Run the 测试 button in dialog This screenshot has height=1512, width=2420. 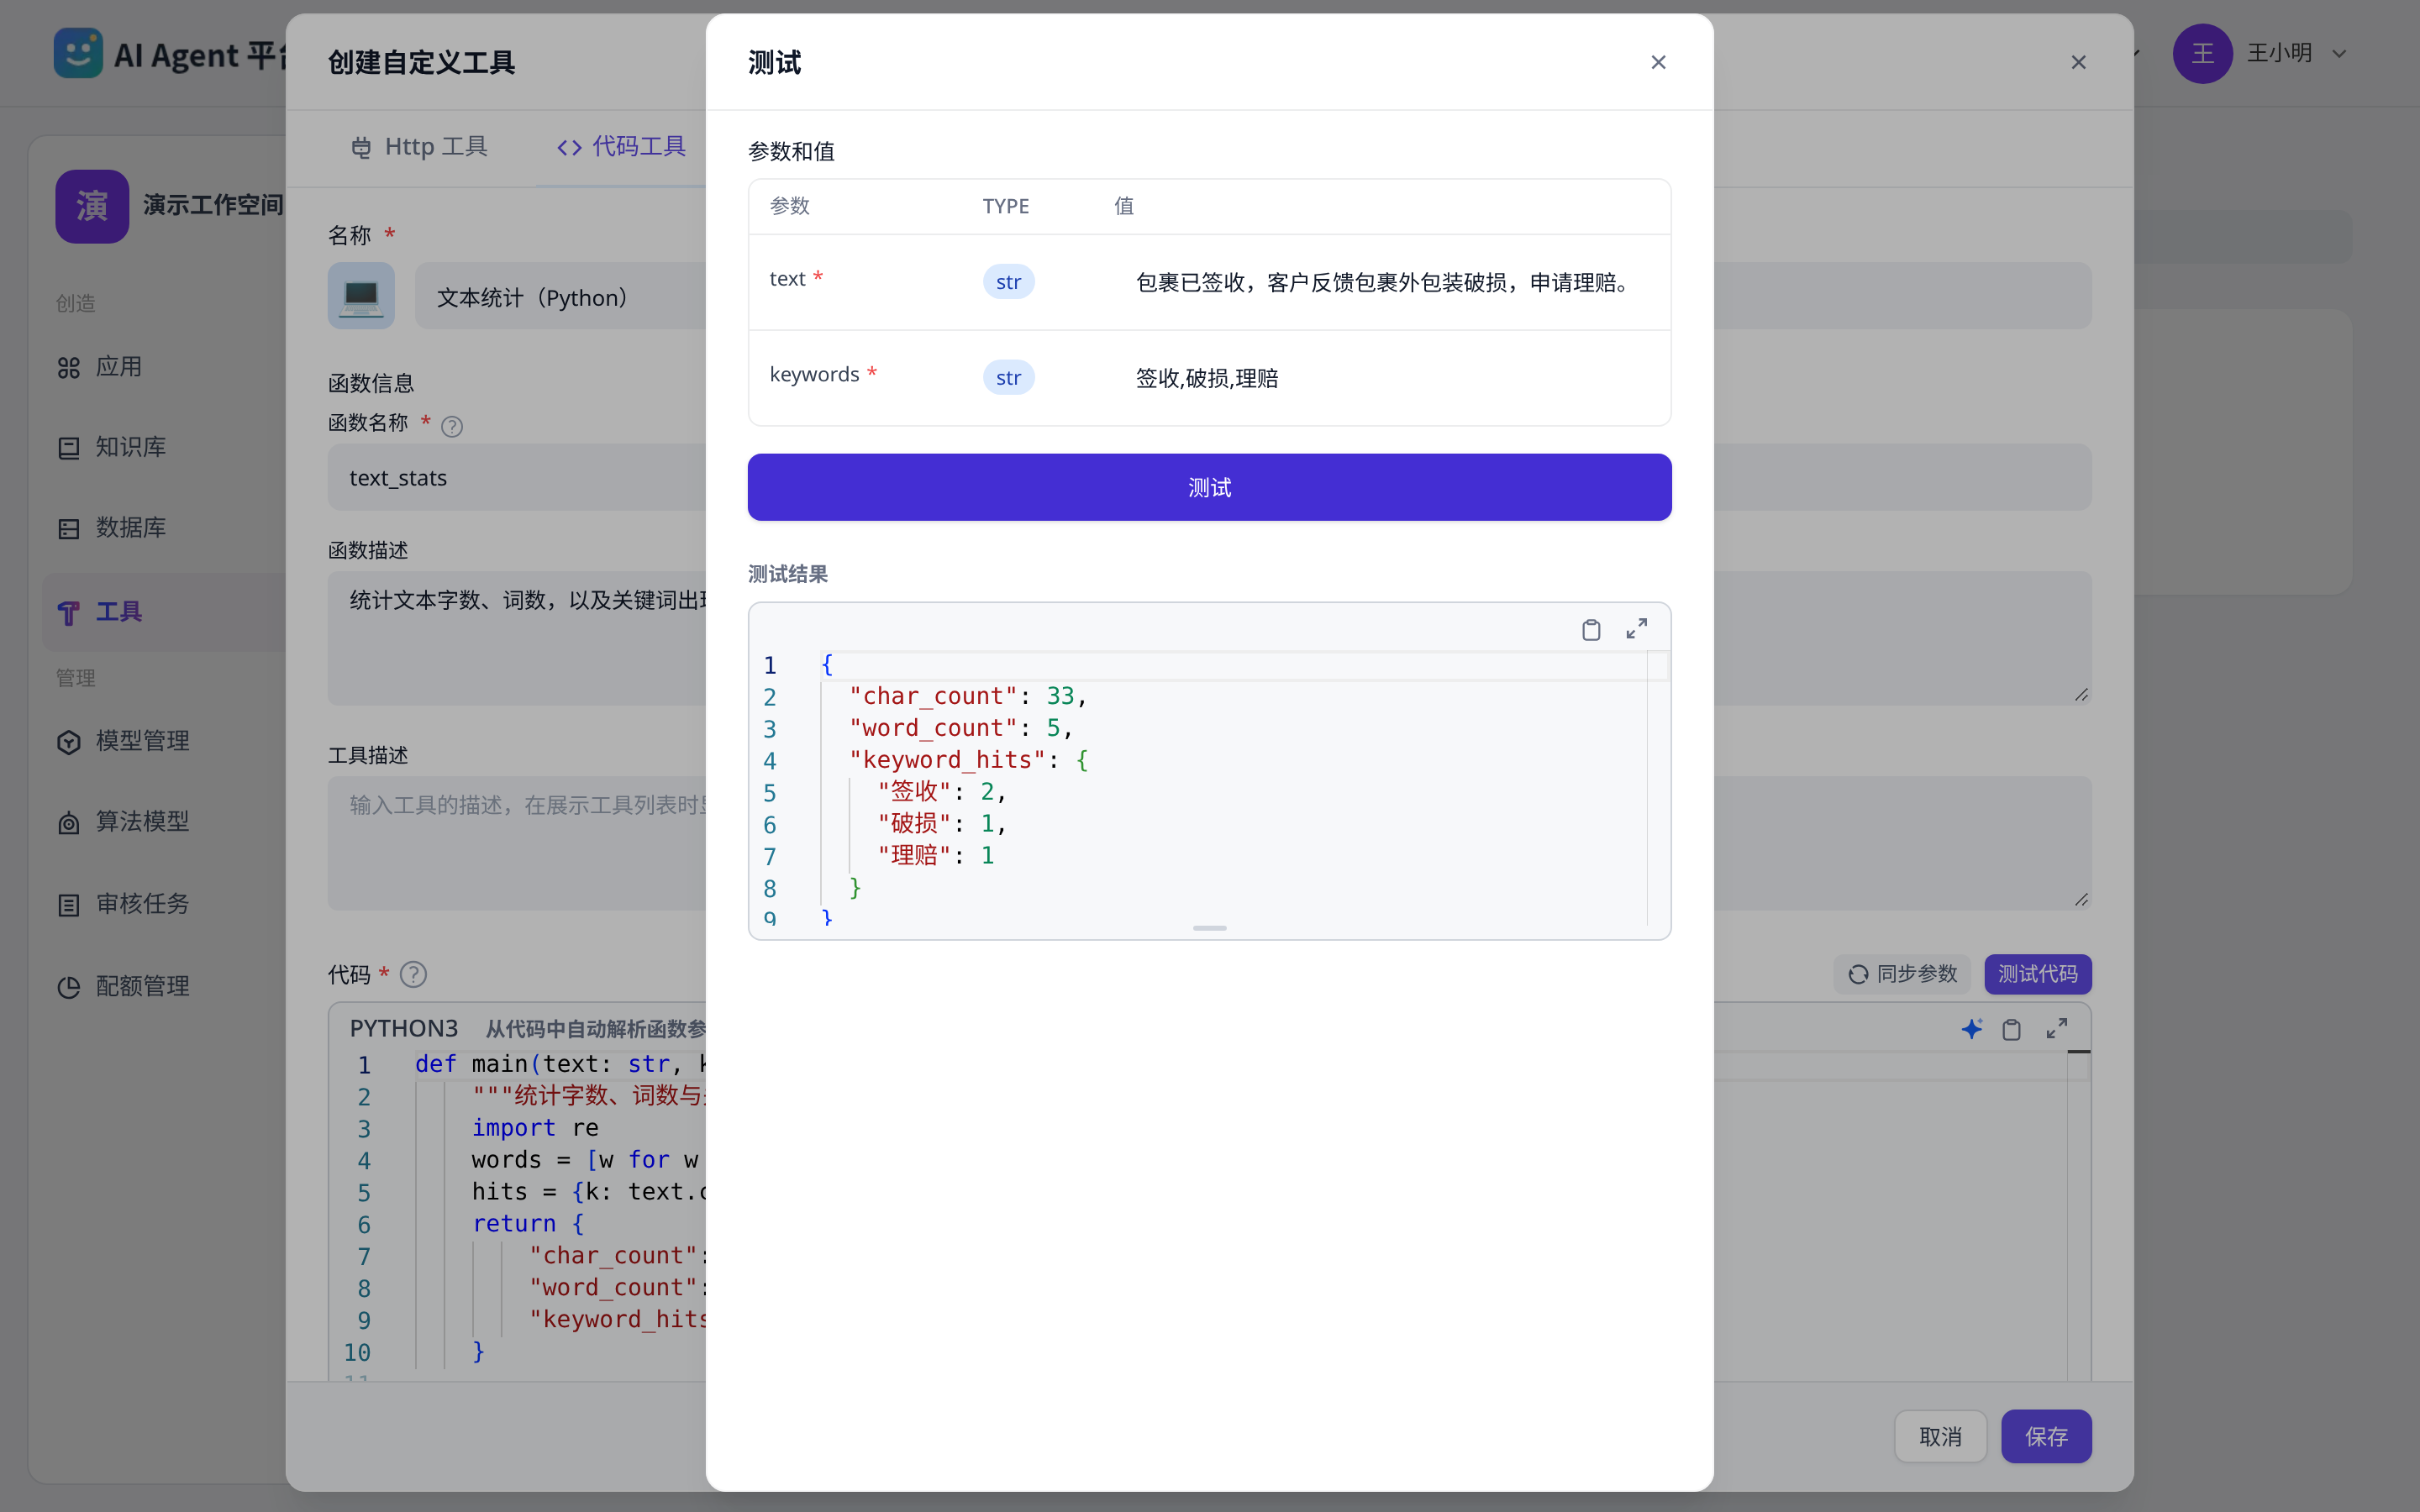[1209, 487]
